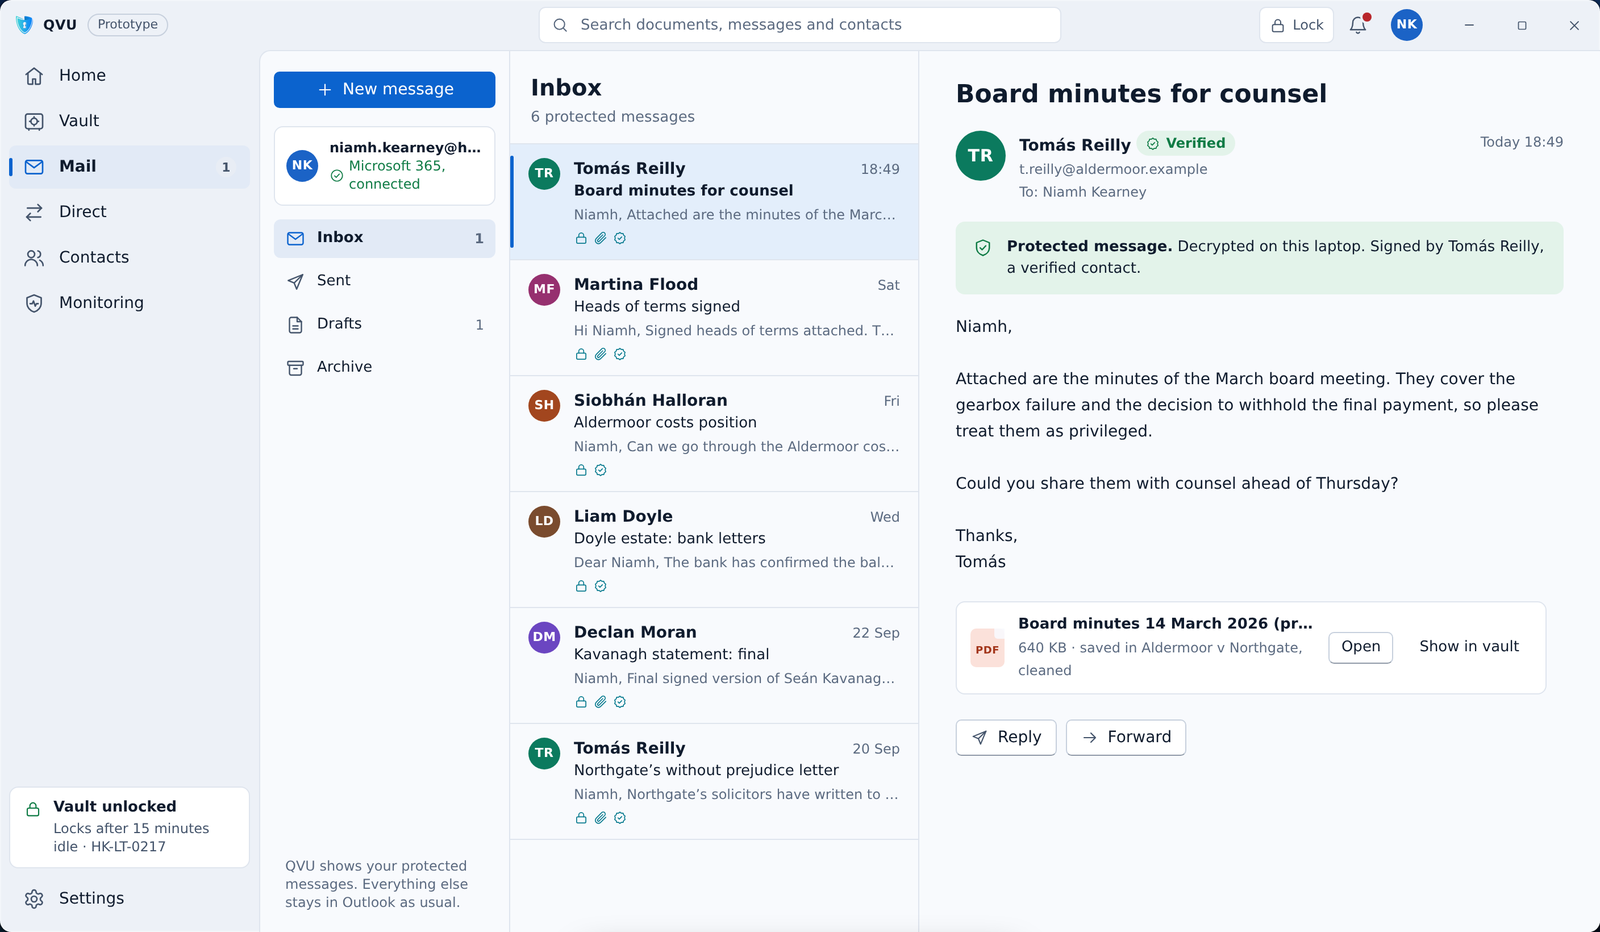Click the lock icon on the Board minutes list item

tap(581, 238)
